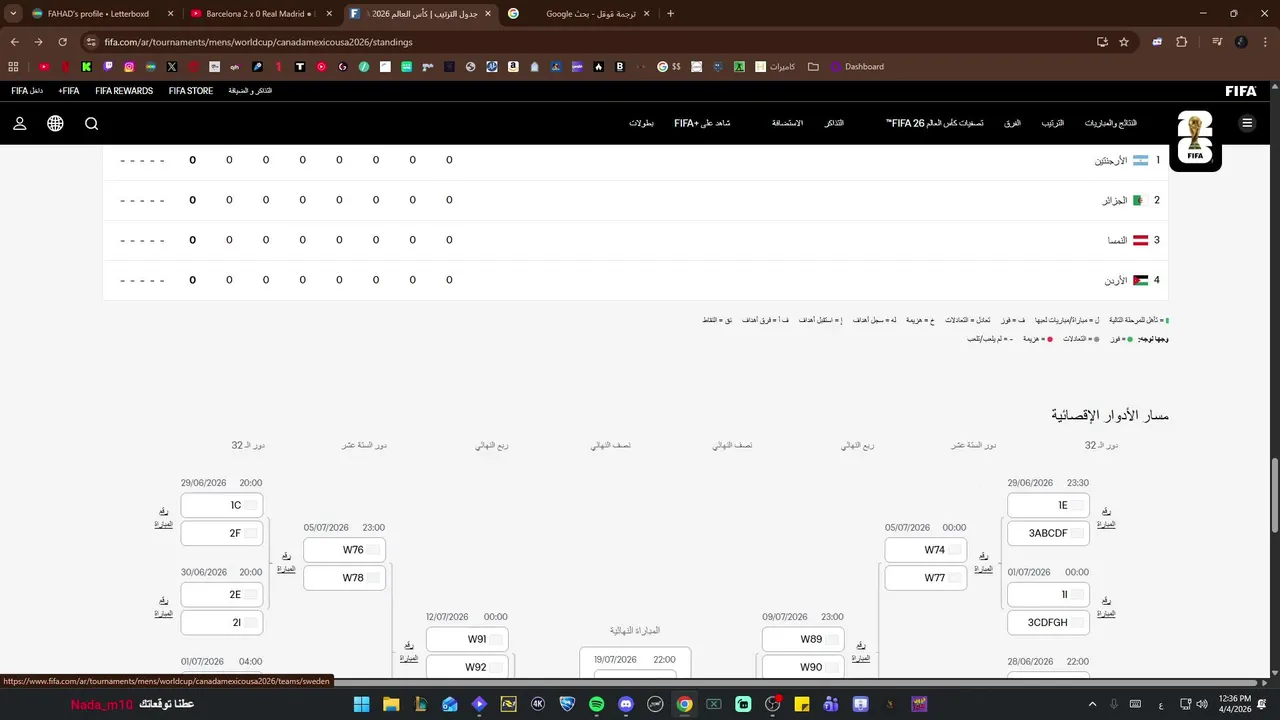Reload the current page
Image resolution: width=1280 pixels, height=720 pixels.
click(62, 42)
